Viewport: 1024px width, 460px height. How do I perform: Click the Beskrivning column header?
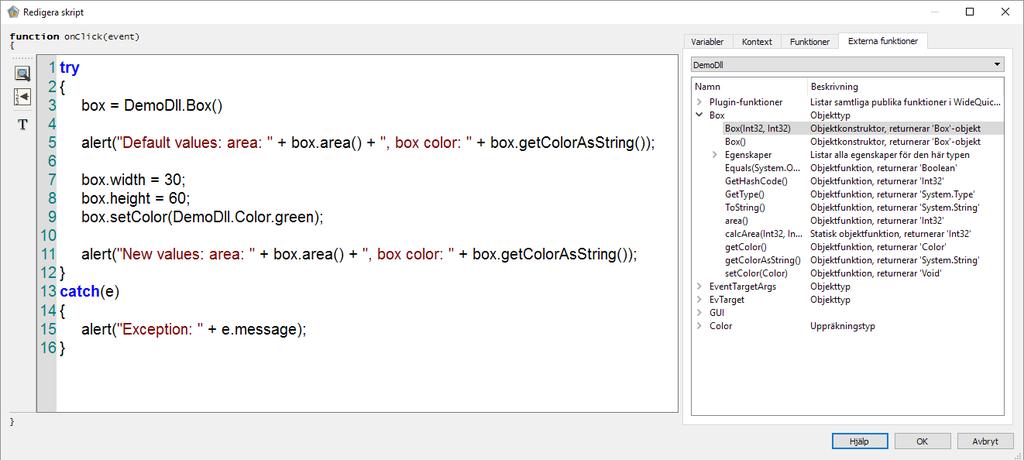pos(905,86)
